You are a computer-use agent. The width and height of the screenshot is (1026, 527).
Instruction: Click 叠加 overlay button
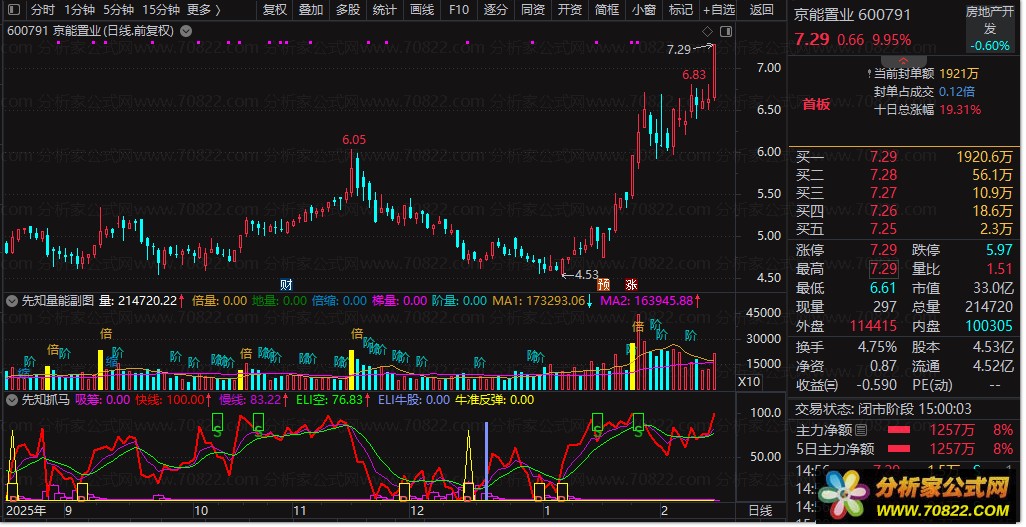point(311,10)
